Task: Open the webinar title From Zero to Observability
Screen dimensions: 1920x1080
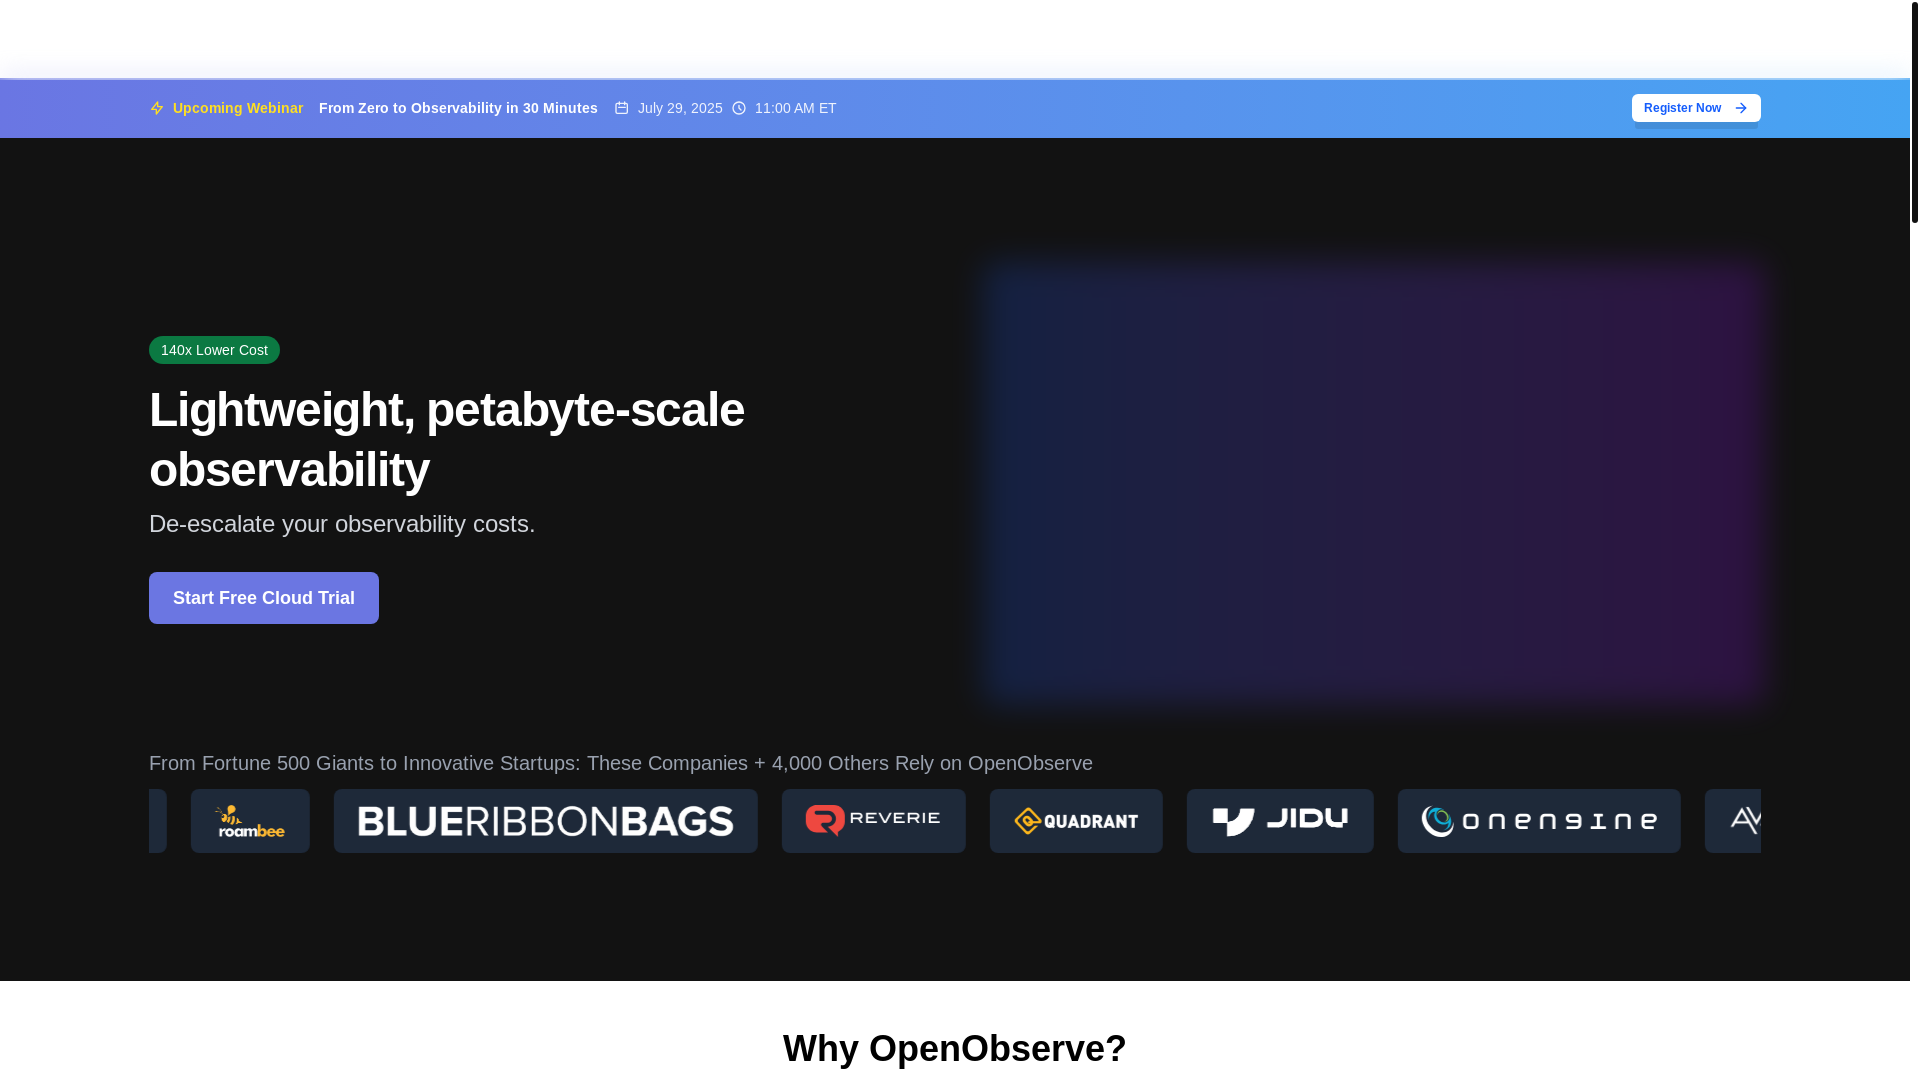Action: (458, 108)
